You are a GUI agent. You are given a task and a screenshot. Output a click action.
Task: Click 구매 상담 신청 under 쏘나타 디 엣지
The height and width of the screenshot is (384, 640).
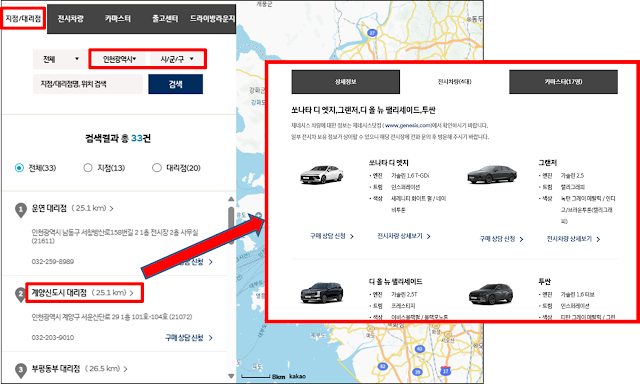coord(332,236)
